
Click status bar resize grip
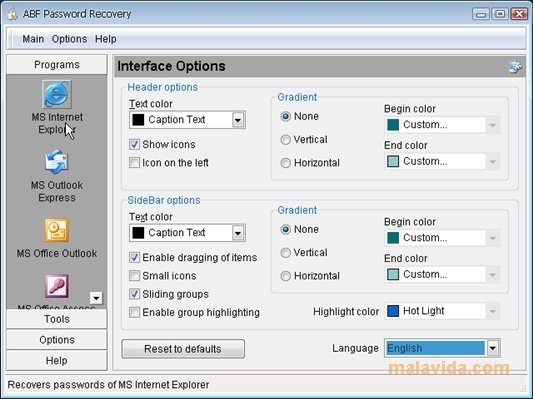(x=523, y=388)
